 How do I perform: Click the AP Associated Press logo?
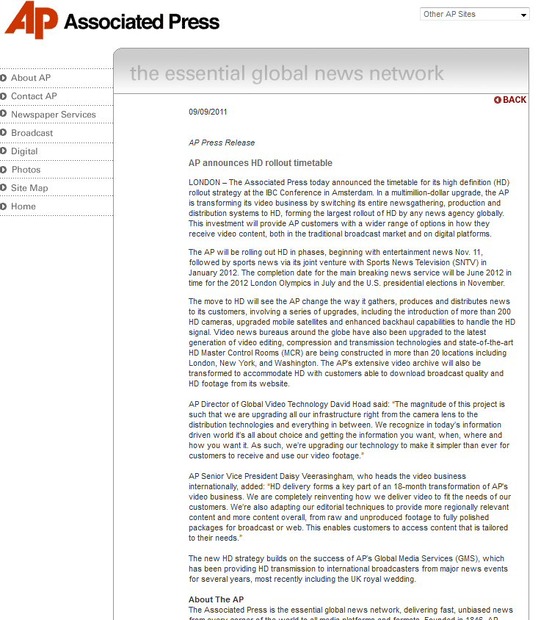coord(112,20)
